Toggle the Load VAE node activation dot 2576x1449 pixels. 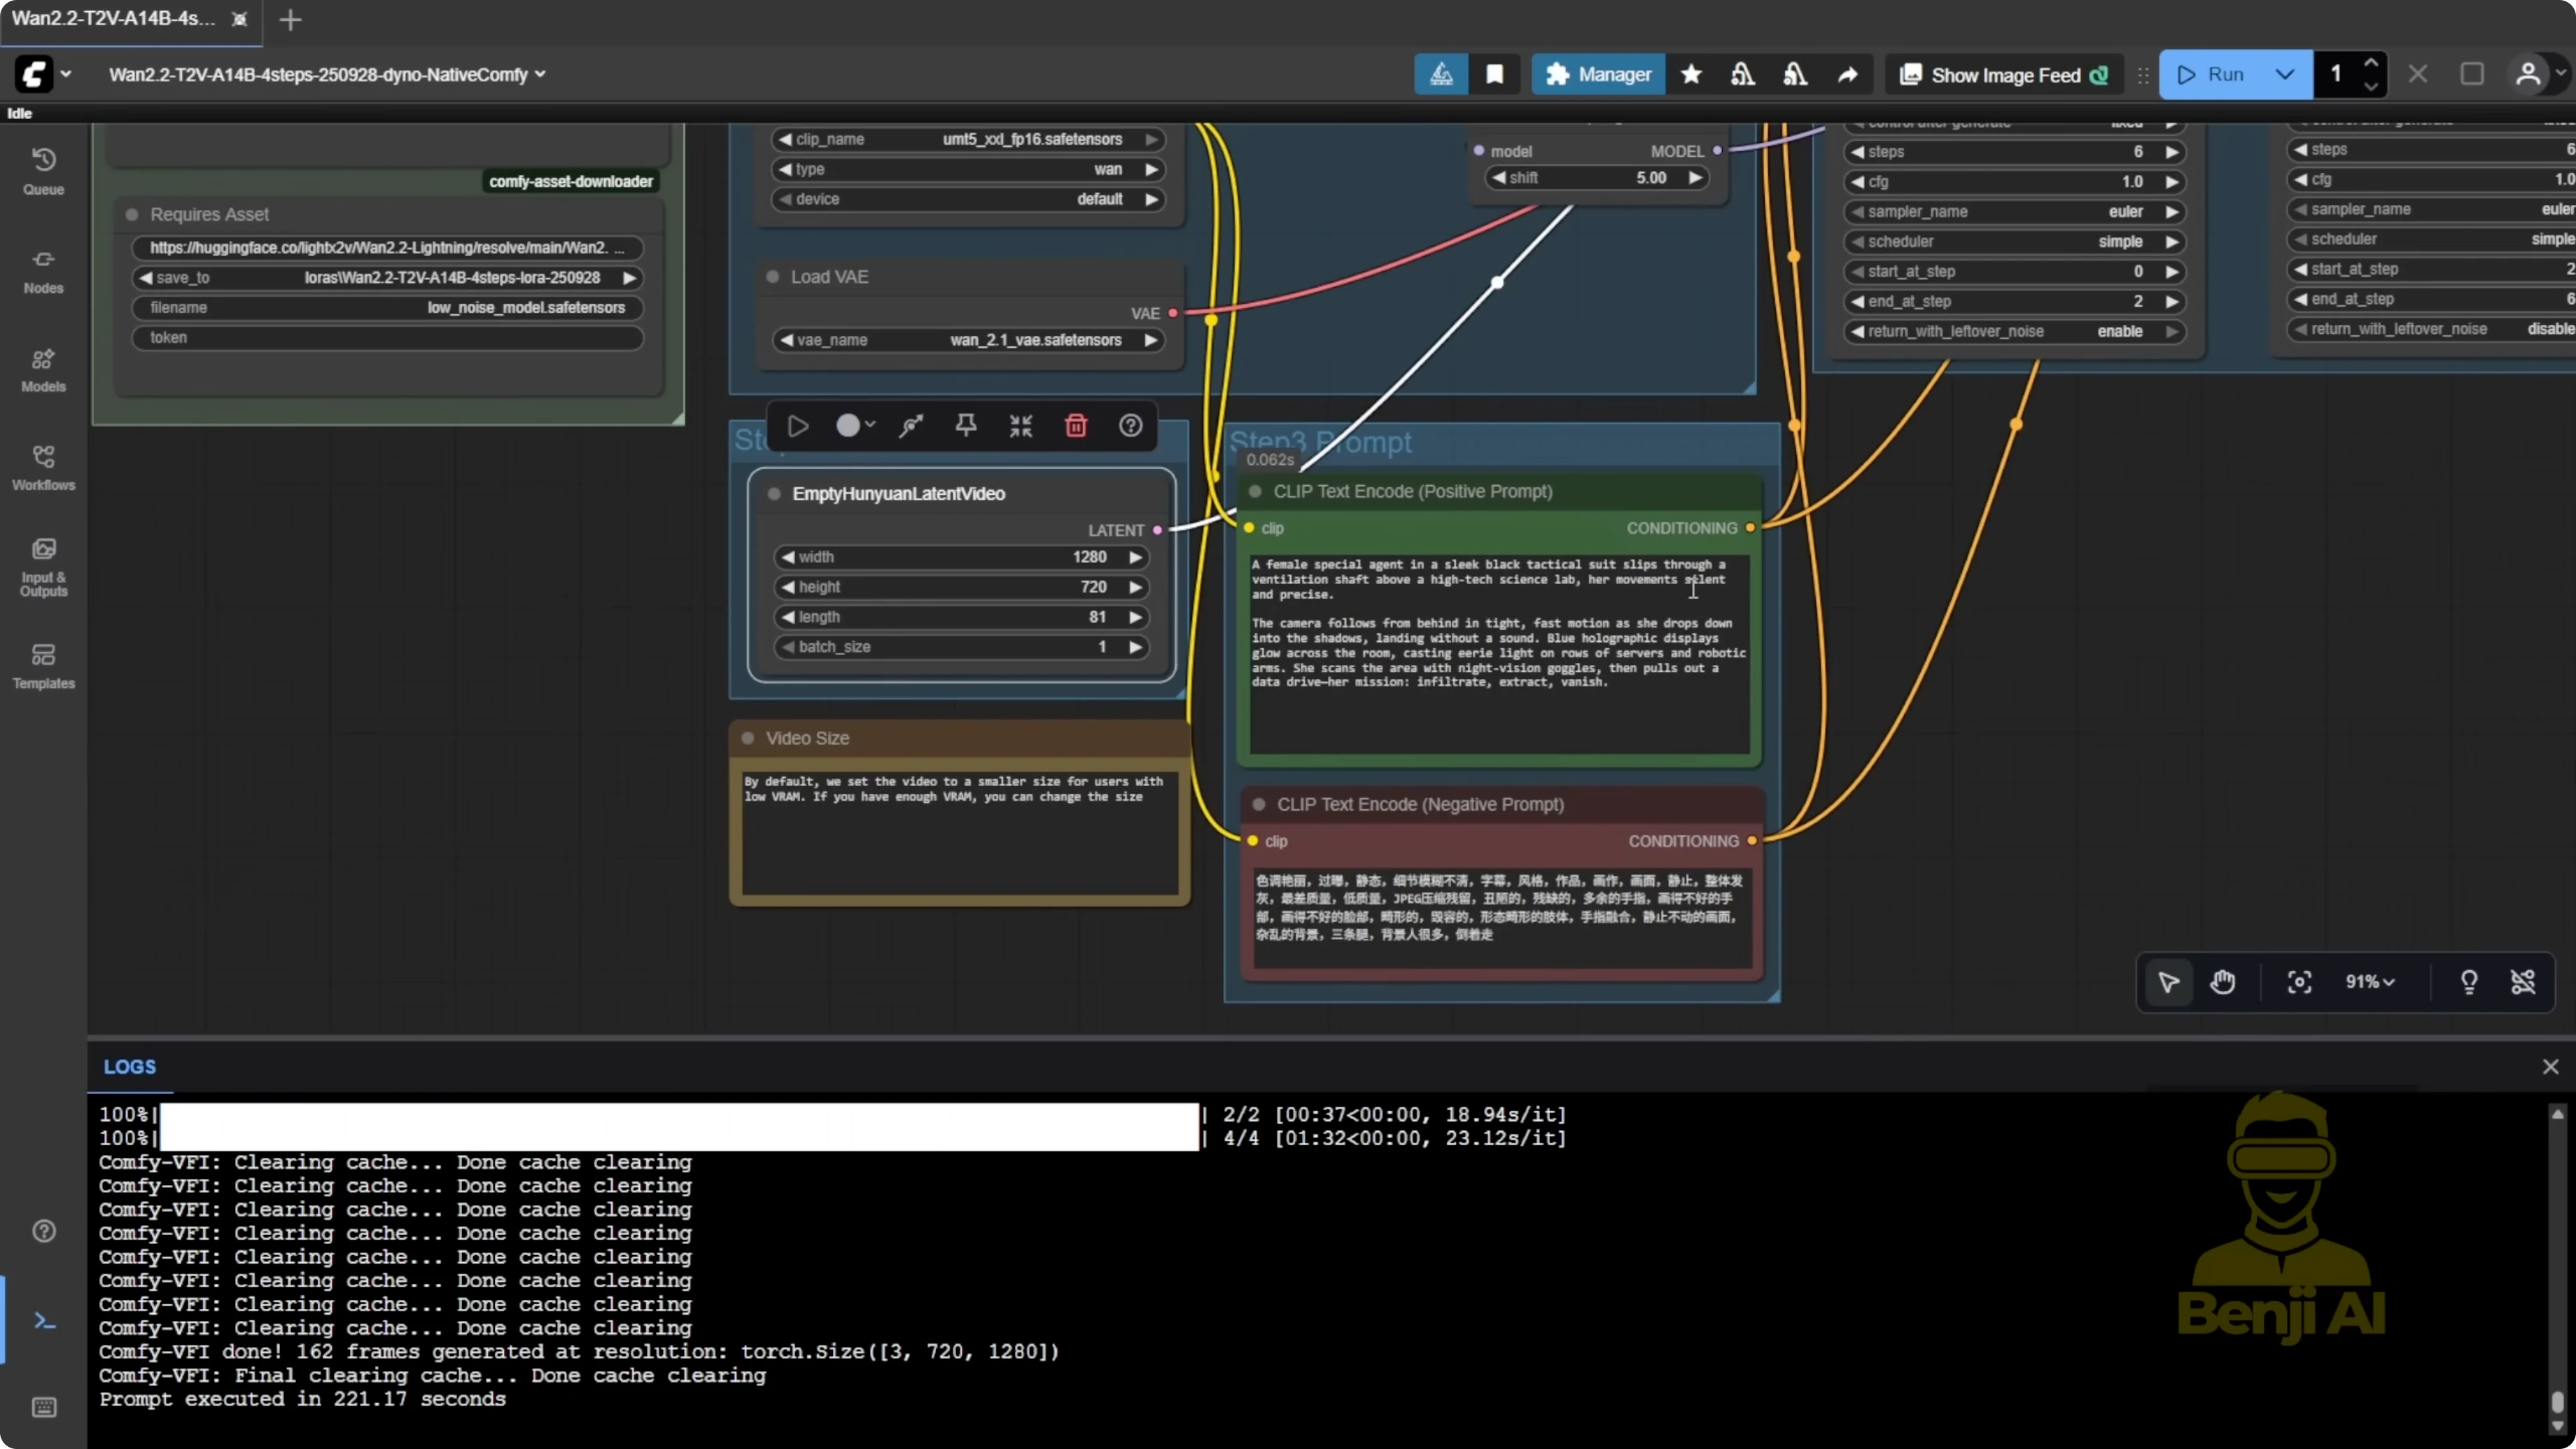[772, 276]
